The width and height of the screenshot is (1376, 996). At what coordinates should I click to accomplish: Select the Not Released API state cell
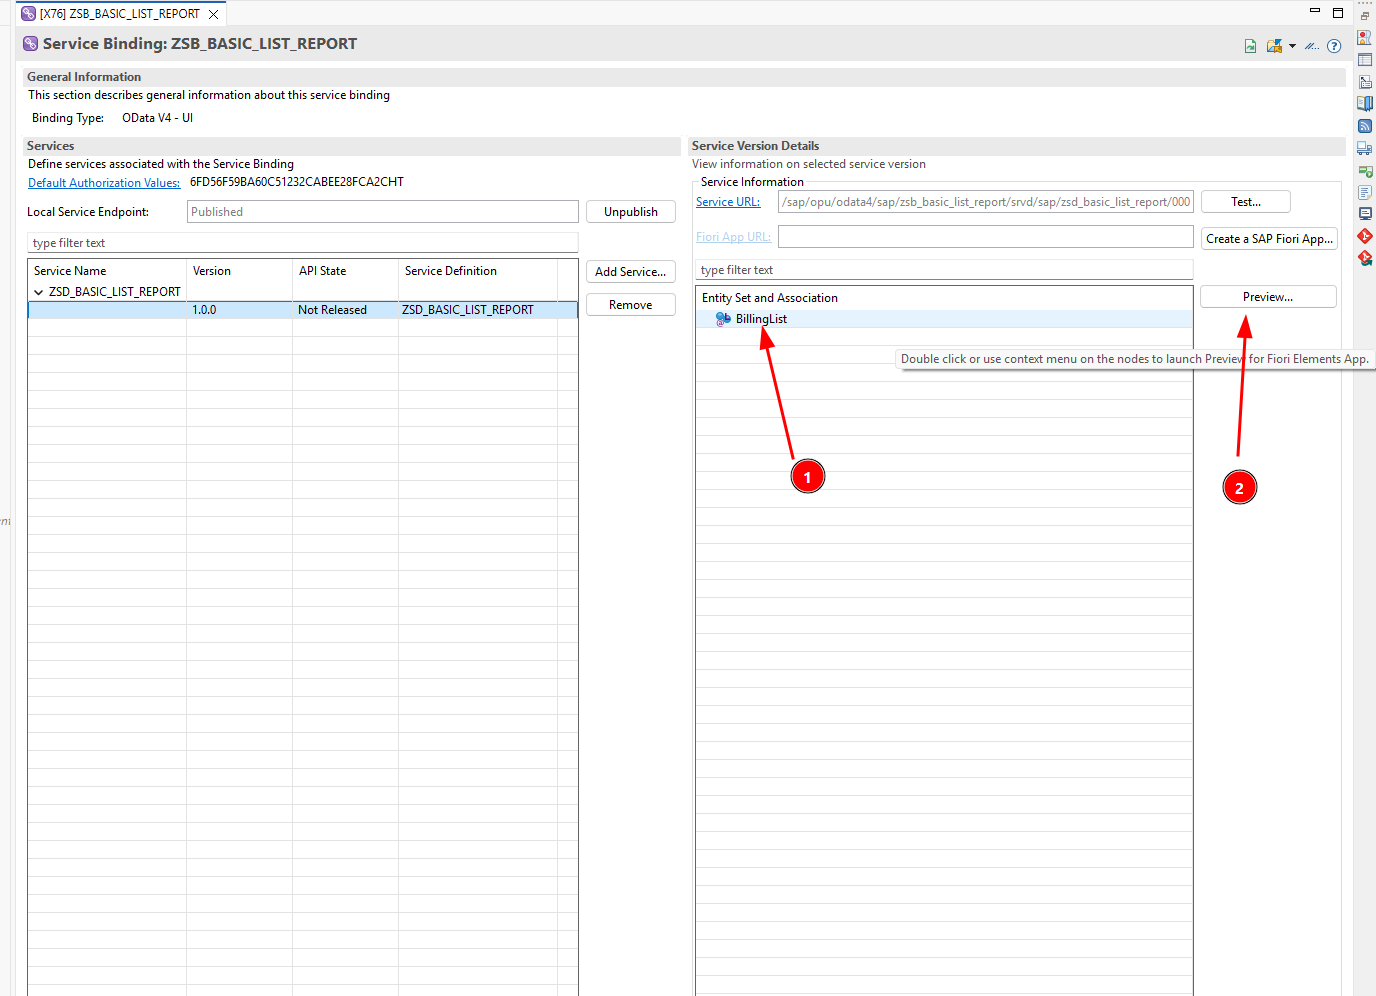point(346,310)
